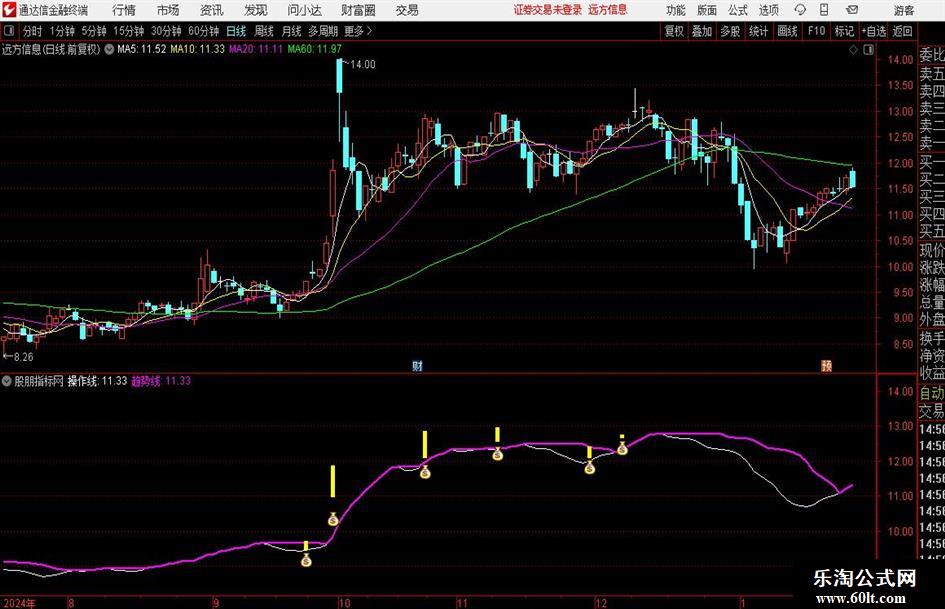The width and height of the screenshot is (945, 609).
Task: Click the 14.00 high price label
Action: coord(363,65)
